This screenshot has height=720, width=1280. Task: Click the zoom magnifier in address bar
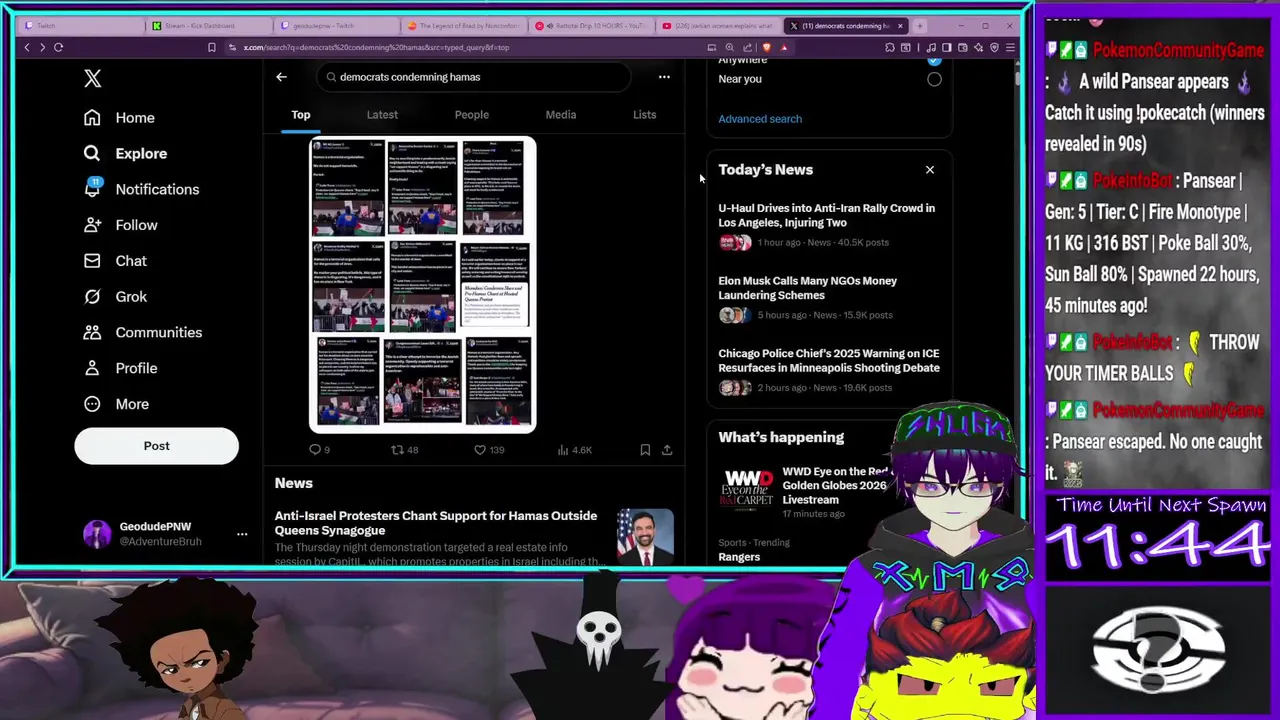tap(730, 47)
